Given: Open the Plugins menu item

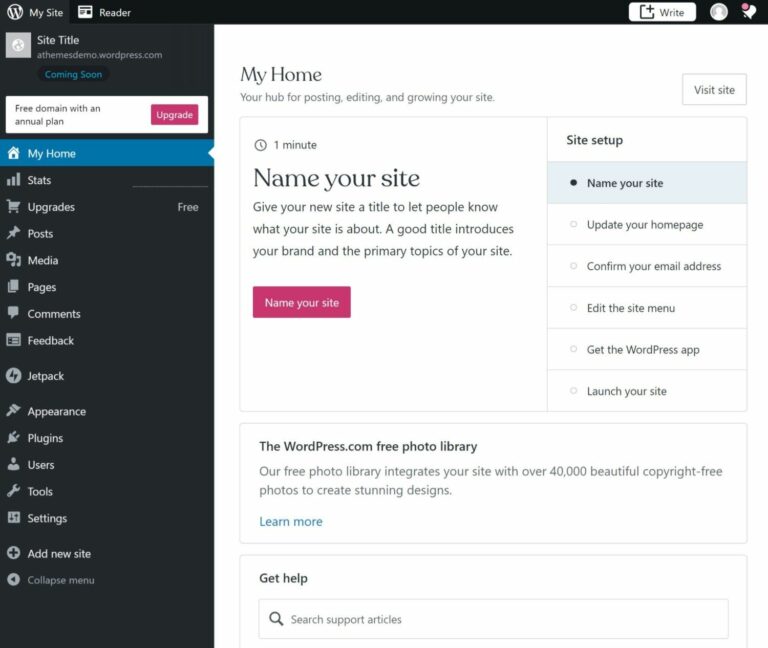Looking at the screenshot, I should (107, 438).
